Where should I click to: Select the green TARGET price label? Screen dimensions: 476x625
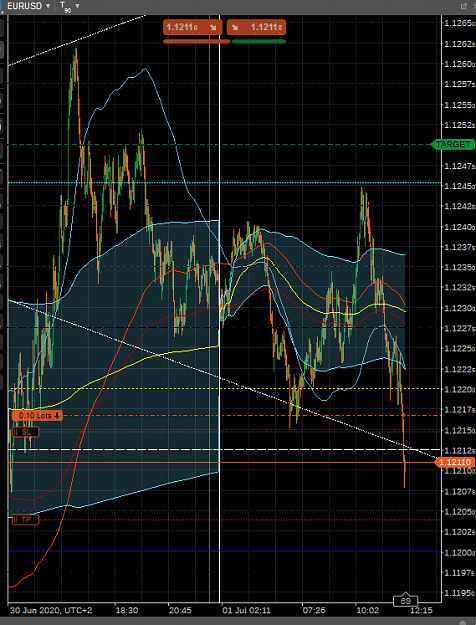[x=453, y=144]
